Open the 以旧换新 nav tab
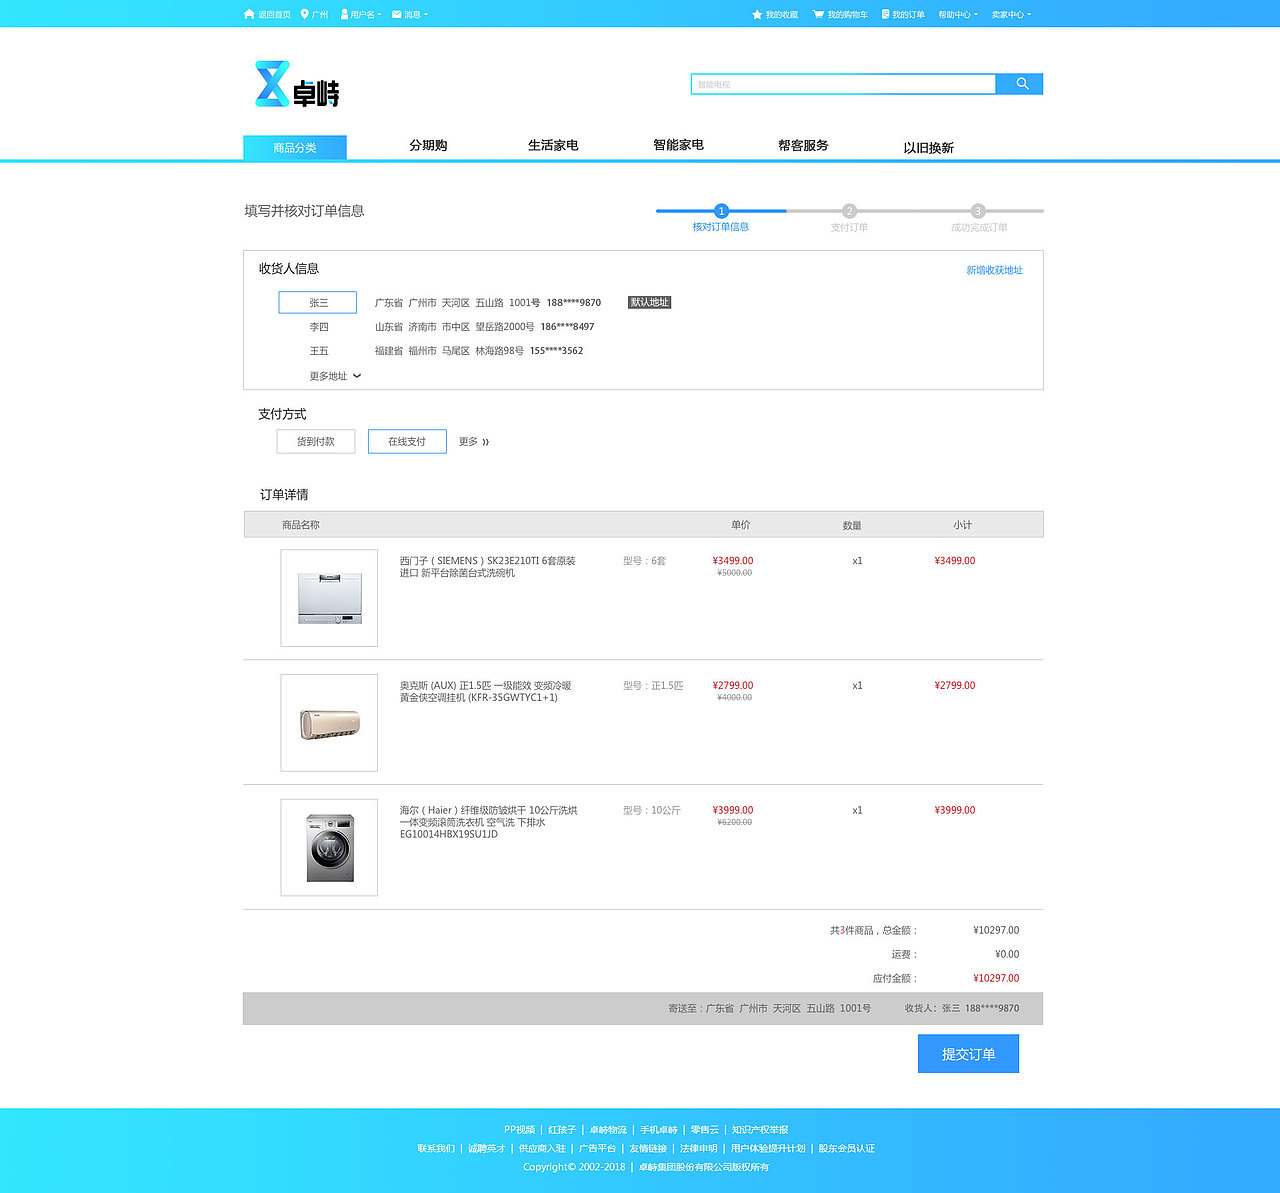The height and width of the screenshot is (1193, 1280). pos(928,147)
